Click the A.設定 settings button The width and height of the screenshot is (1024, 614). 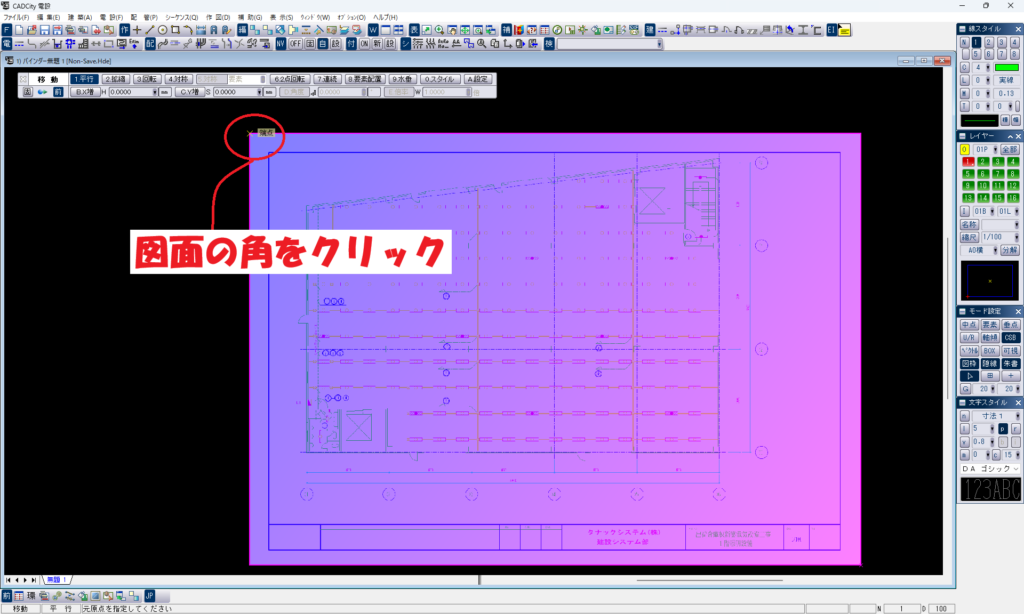[x=477, y=79]
